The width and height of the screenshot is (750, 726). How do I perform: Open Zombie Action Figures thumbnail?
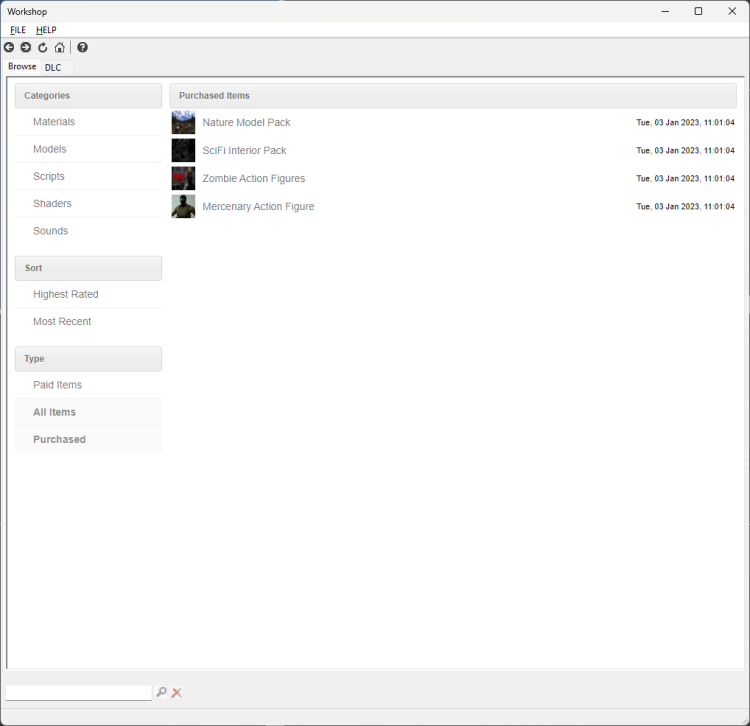184,178
